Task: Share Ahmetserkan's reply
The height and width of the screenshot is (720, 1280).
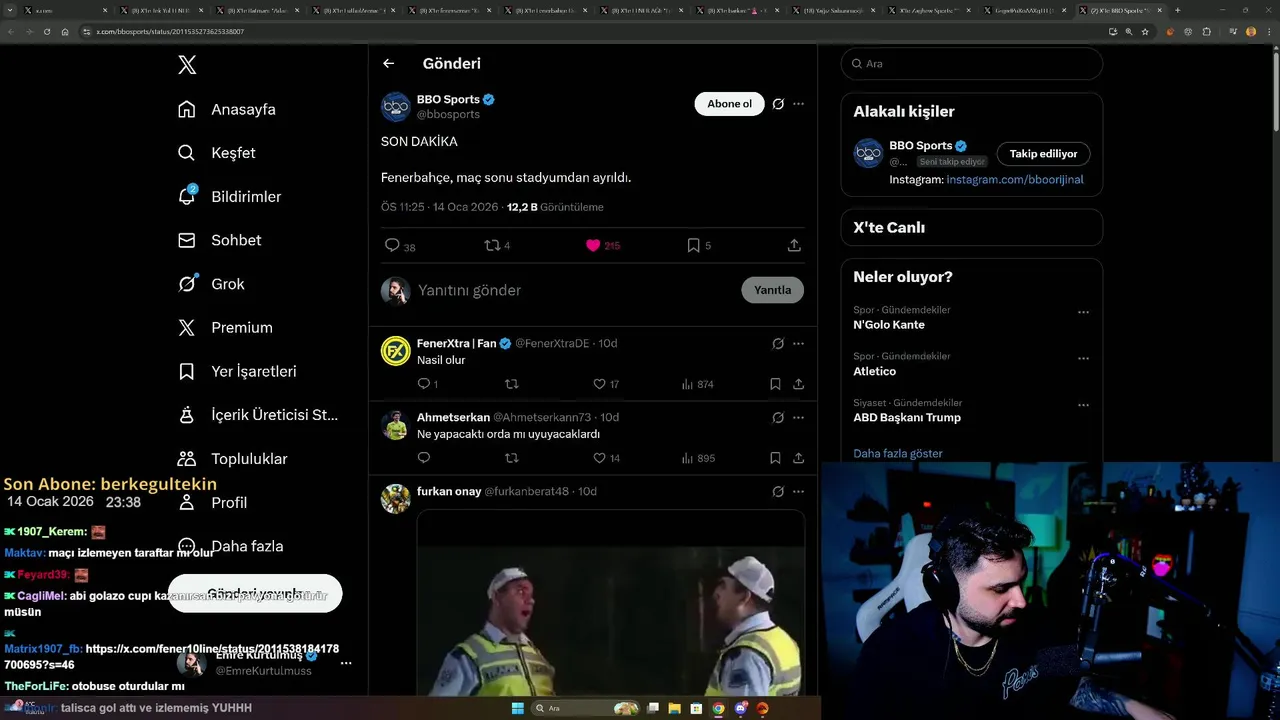Action: pos(798,458)
